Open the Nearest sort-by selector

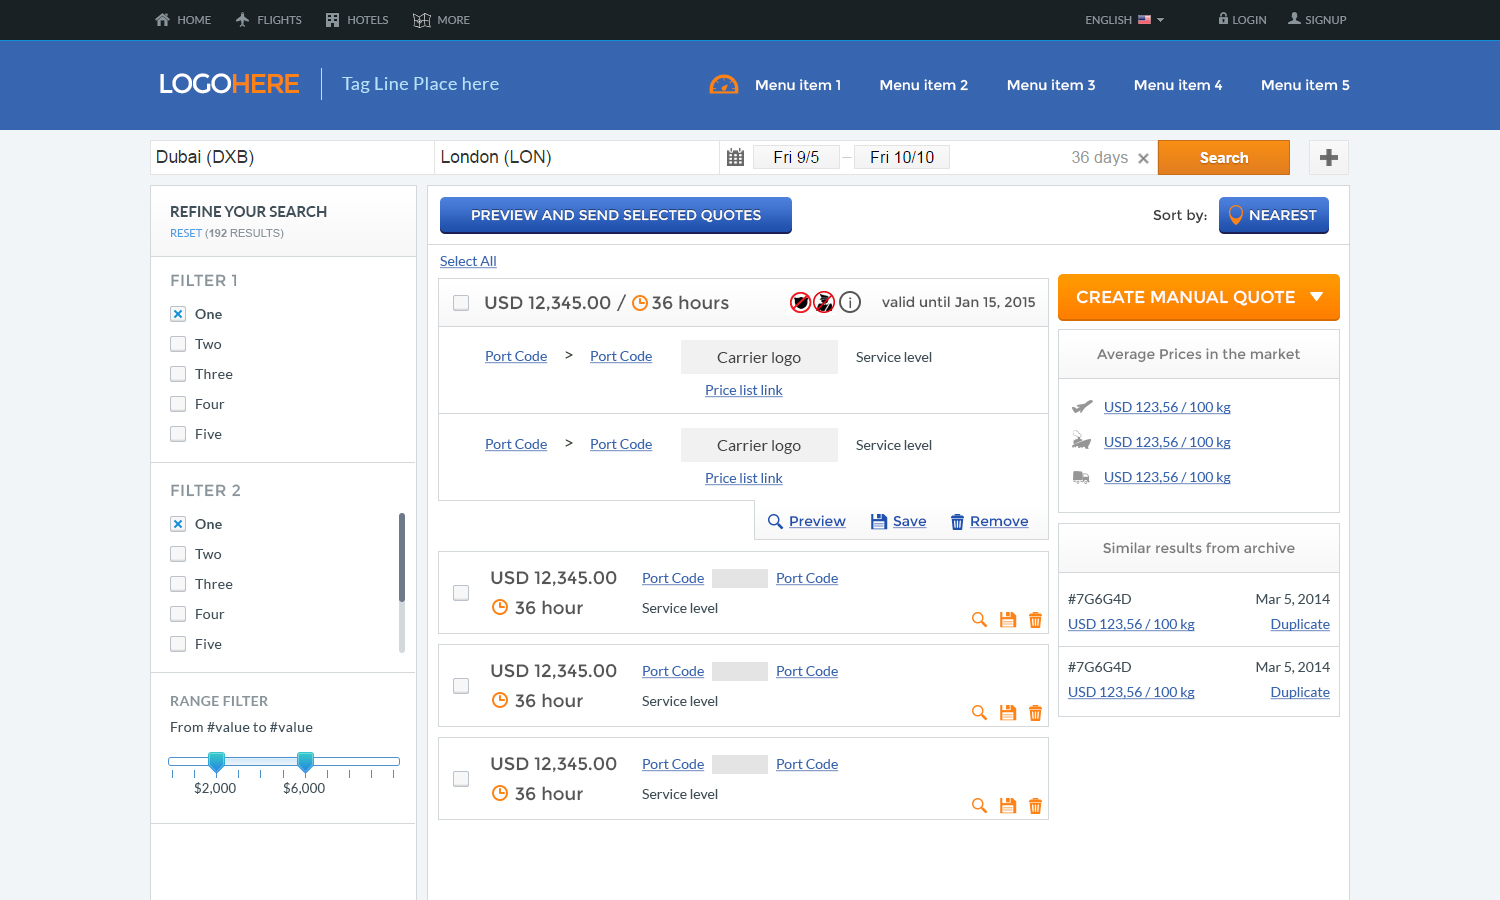[1273, 215]
